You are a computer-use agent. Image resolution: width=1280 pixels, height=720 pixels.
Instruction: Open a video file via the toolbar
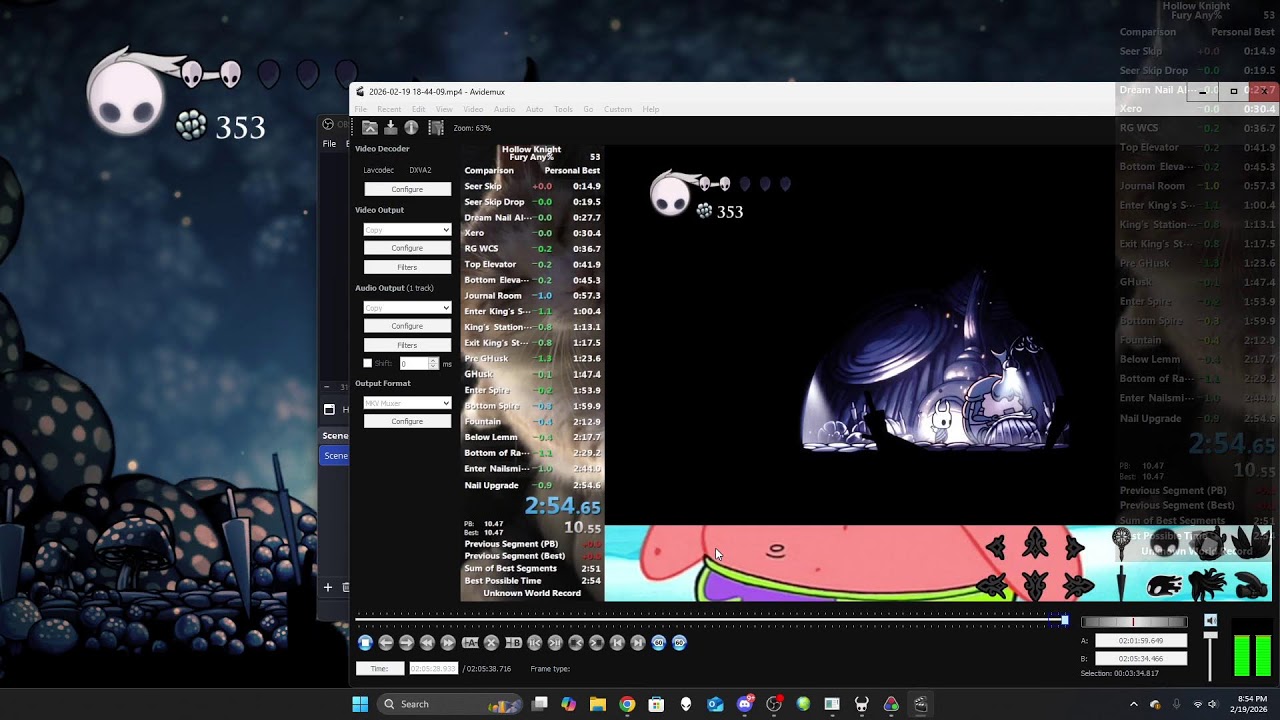370,128
